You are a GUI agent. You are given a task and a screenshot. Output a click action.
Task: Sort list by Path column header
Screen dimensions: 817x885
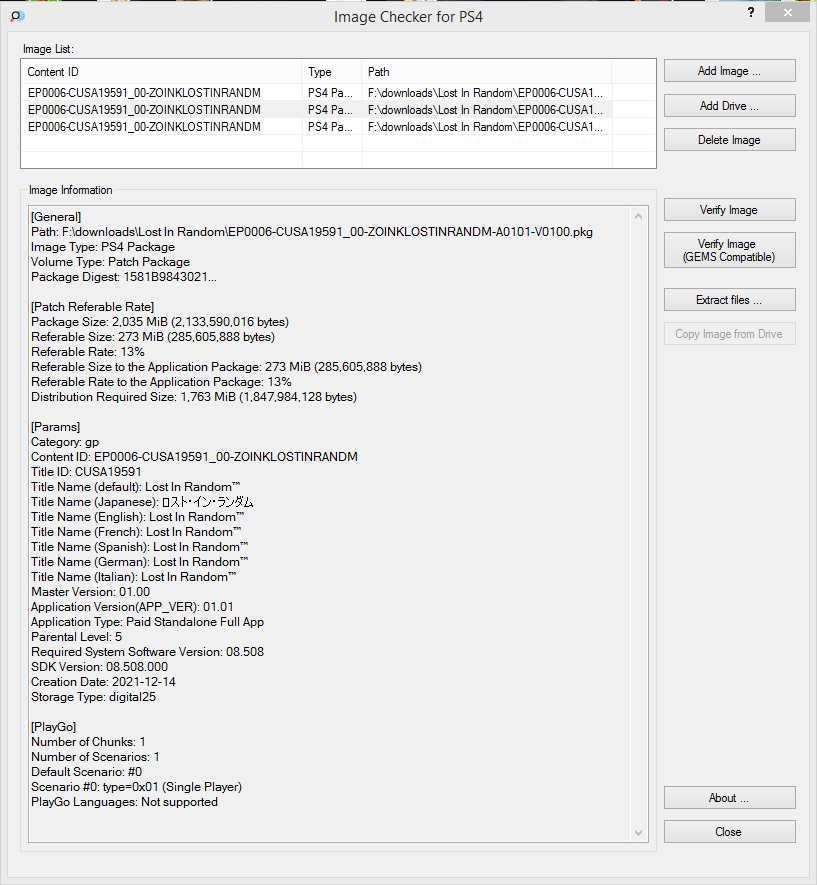point(486,72)
